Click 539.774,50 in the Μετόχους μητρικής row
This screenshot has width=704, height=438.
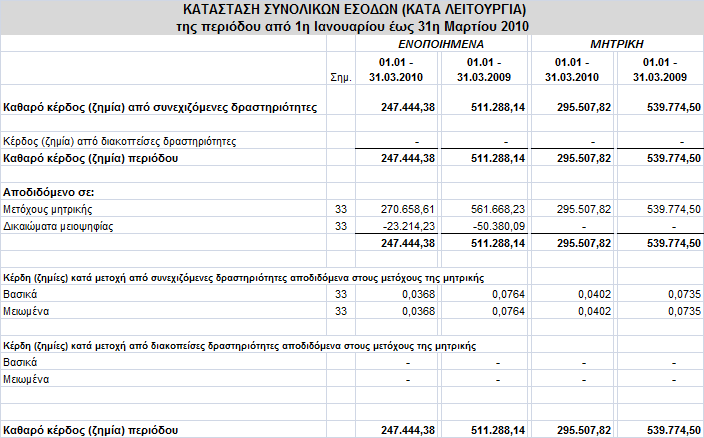(x=674, y=210)
